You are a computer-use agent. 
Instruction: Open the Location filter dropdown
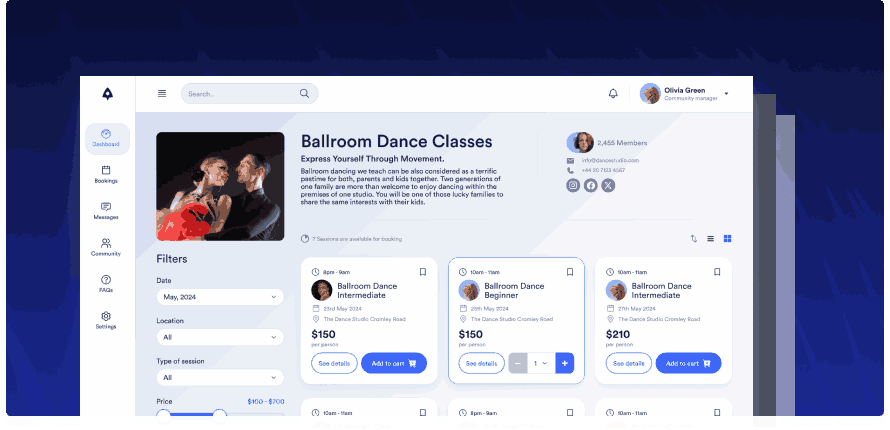(220, 338)
